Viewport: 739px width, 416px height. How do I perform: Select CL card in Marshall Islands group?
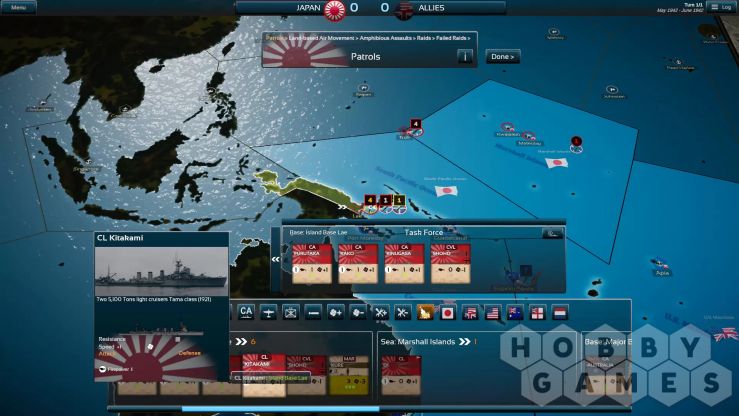[401, 375]
